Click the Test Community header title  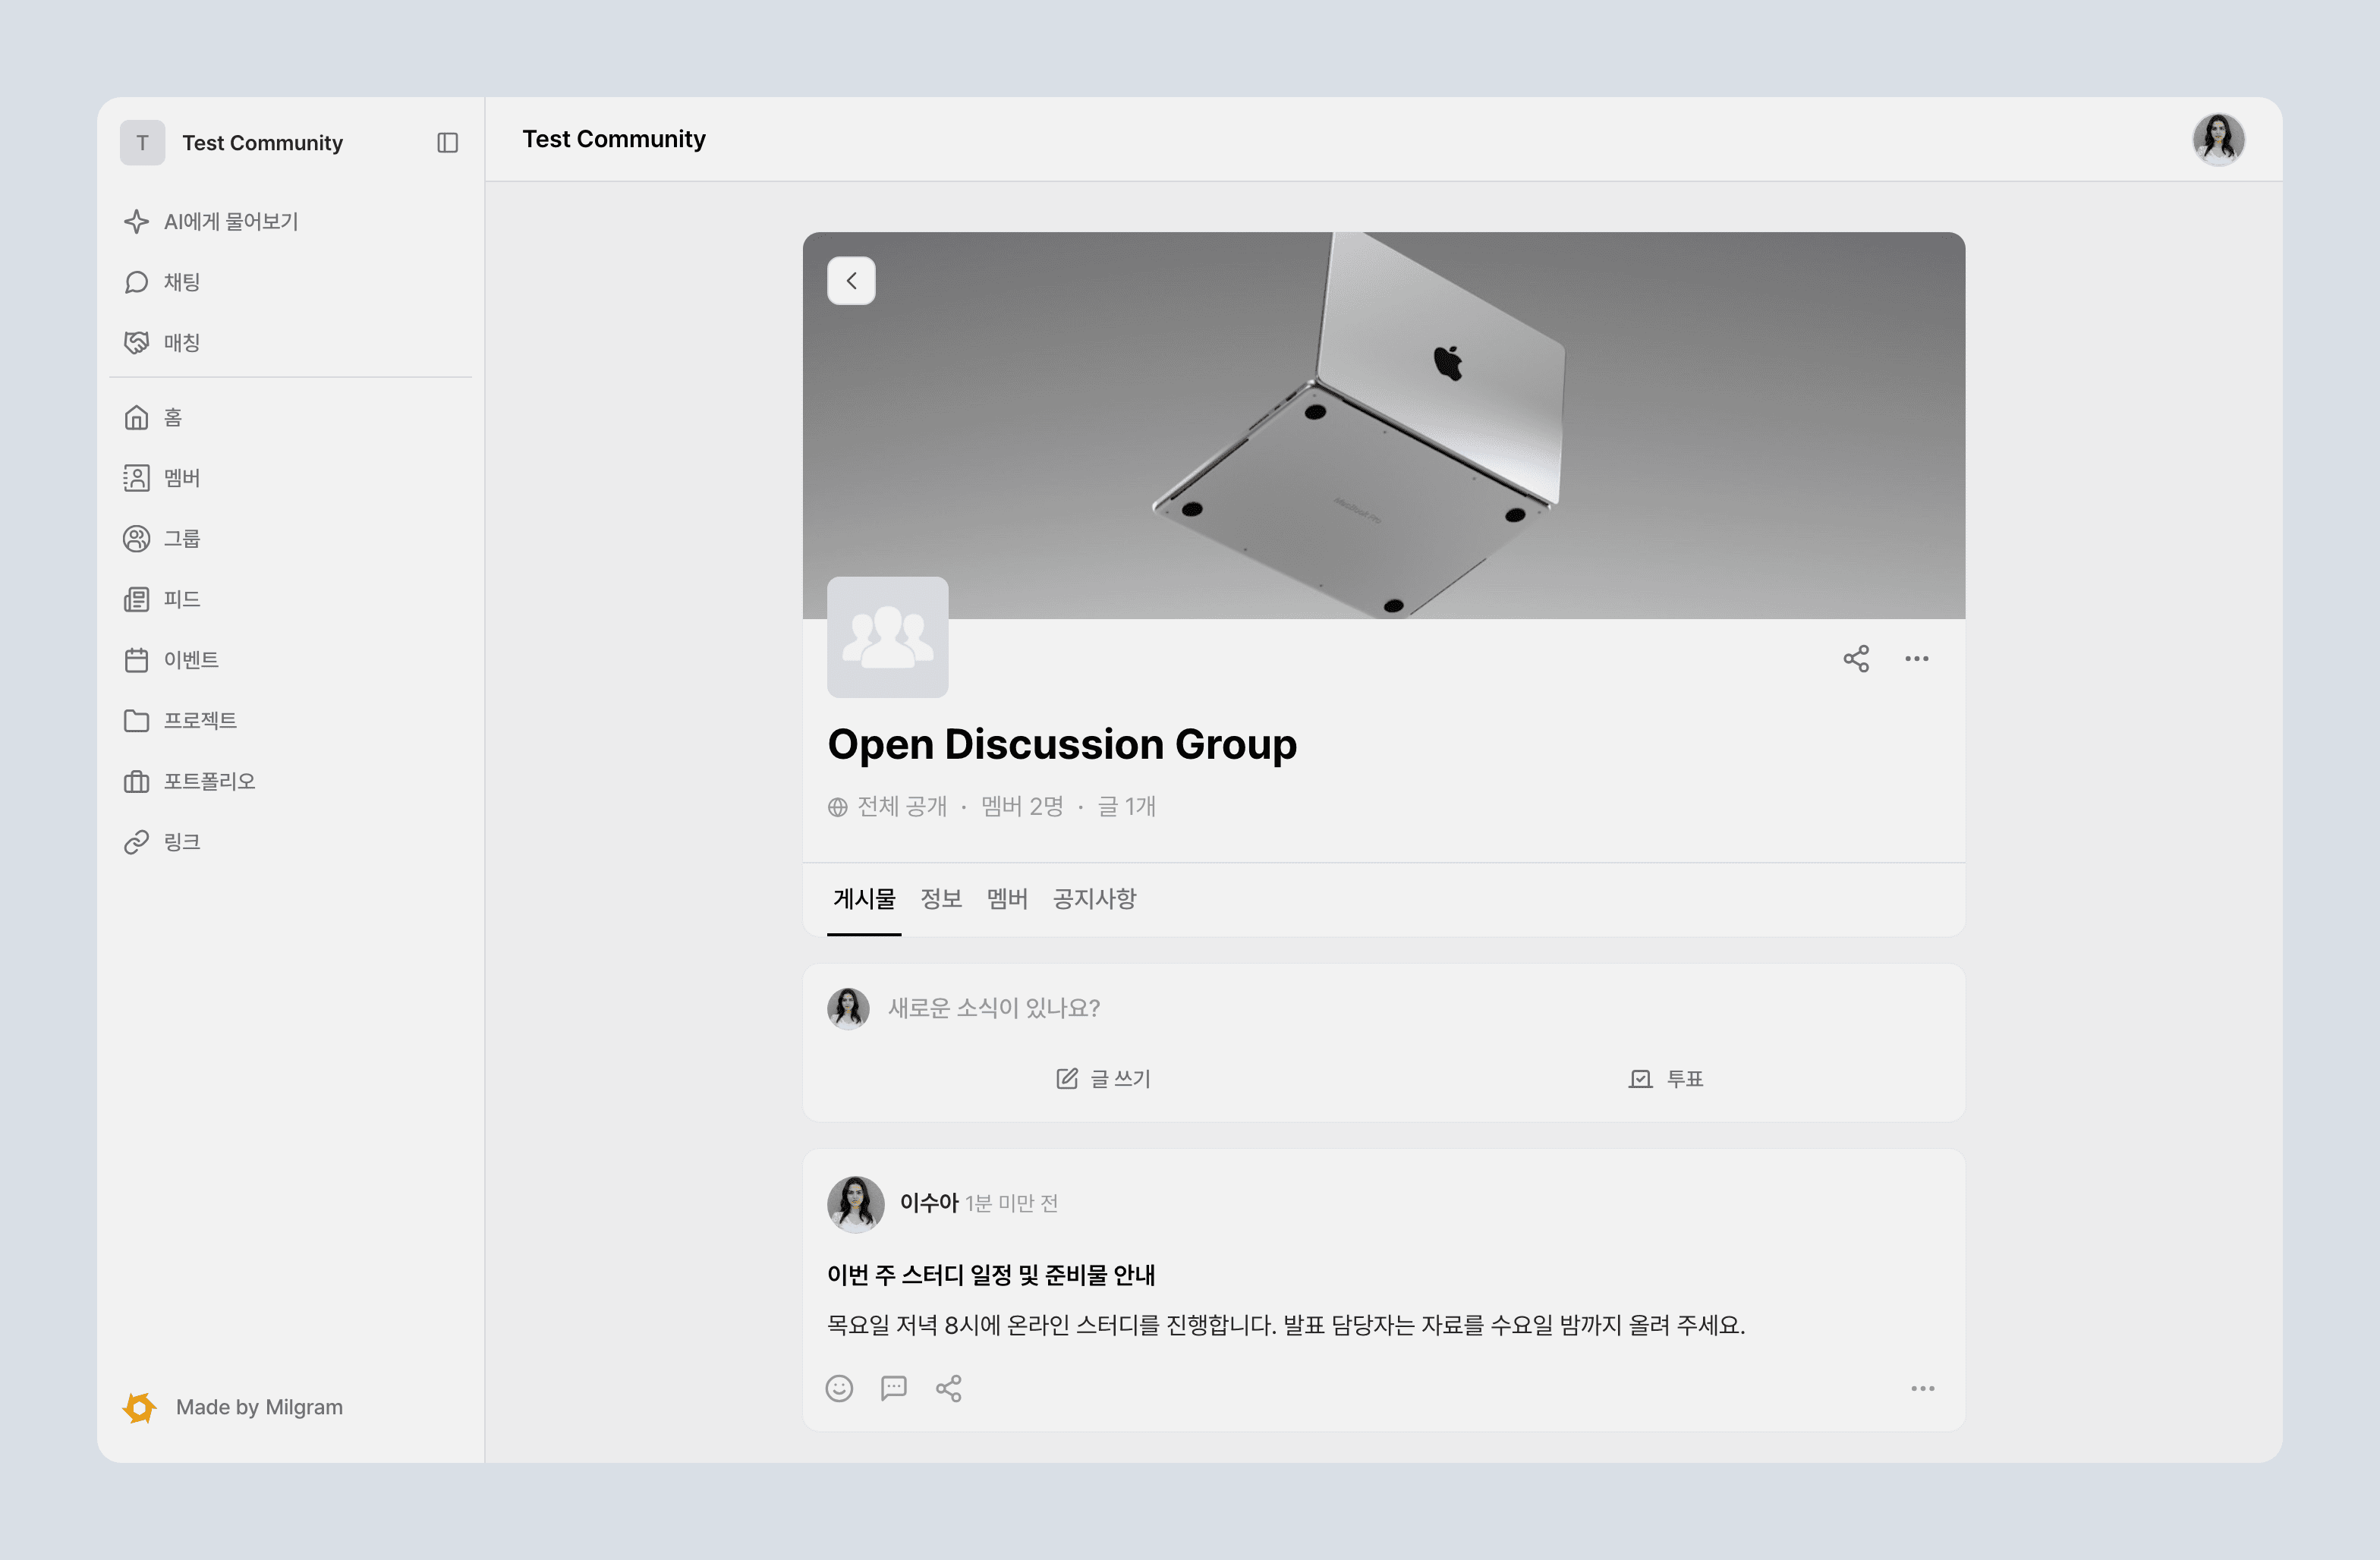point(614,139)
